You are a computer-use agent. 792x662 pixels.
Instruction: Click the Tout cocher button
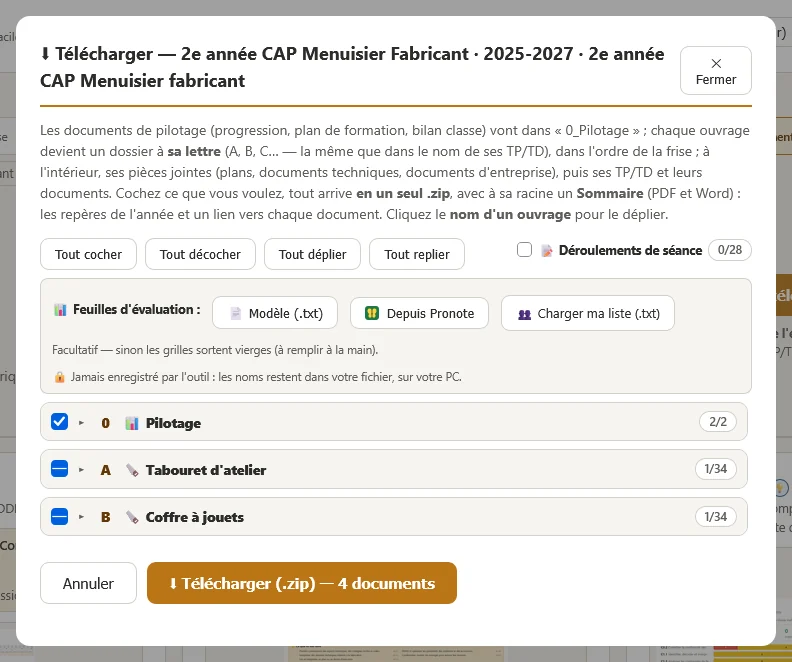88,254
